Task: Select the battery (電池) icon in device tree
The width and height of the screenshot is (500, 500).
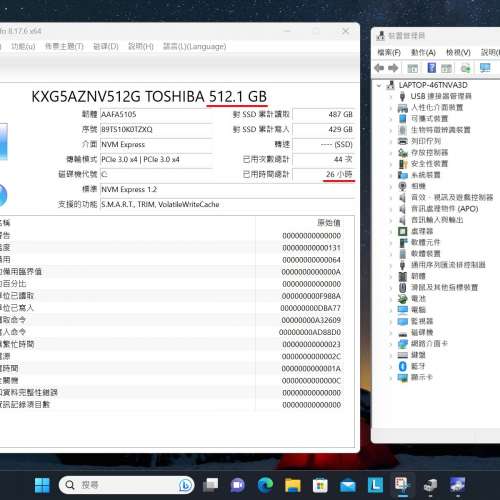Action: [x=403, y=299]
